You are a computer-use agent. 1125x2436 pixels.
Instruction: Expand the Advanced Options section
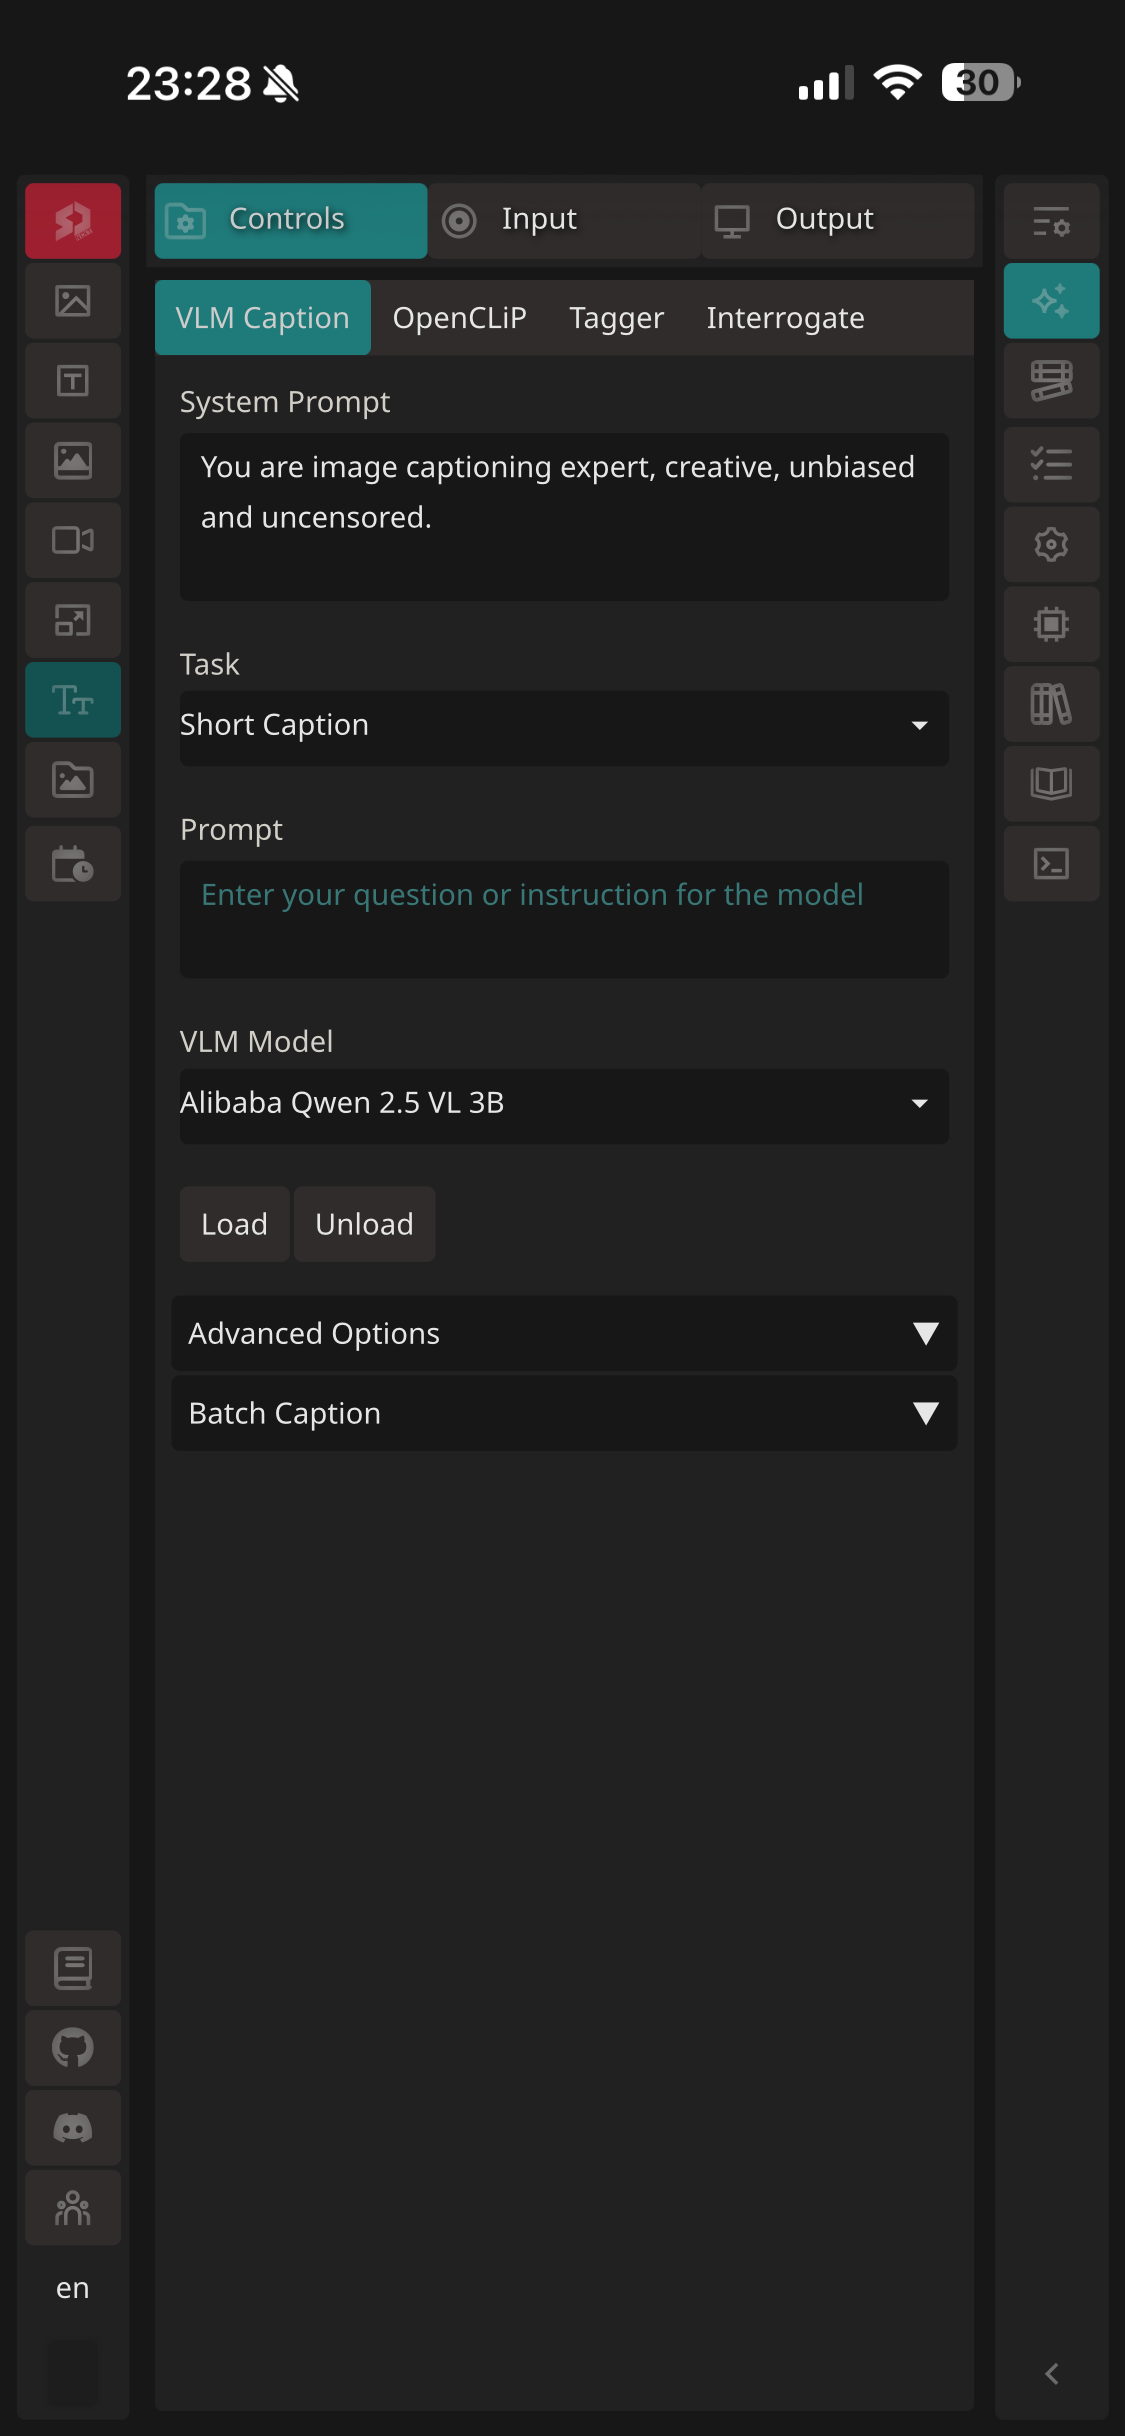tap(564, 1334)
